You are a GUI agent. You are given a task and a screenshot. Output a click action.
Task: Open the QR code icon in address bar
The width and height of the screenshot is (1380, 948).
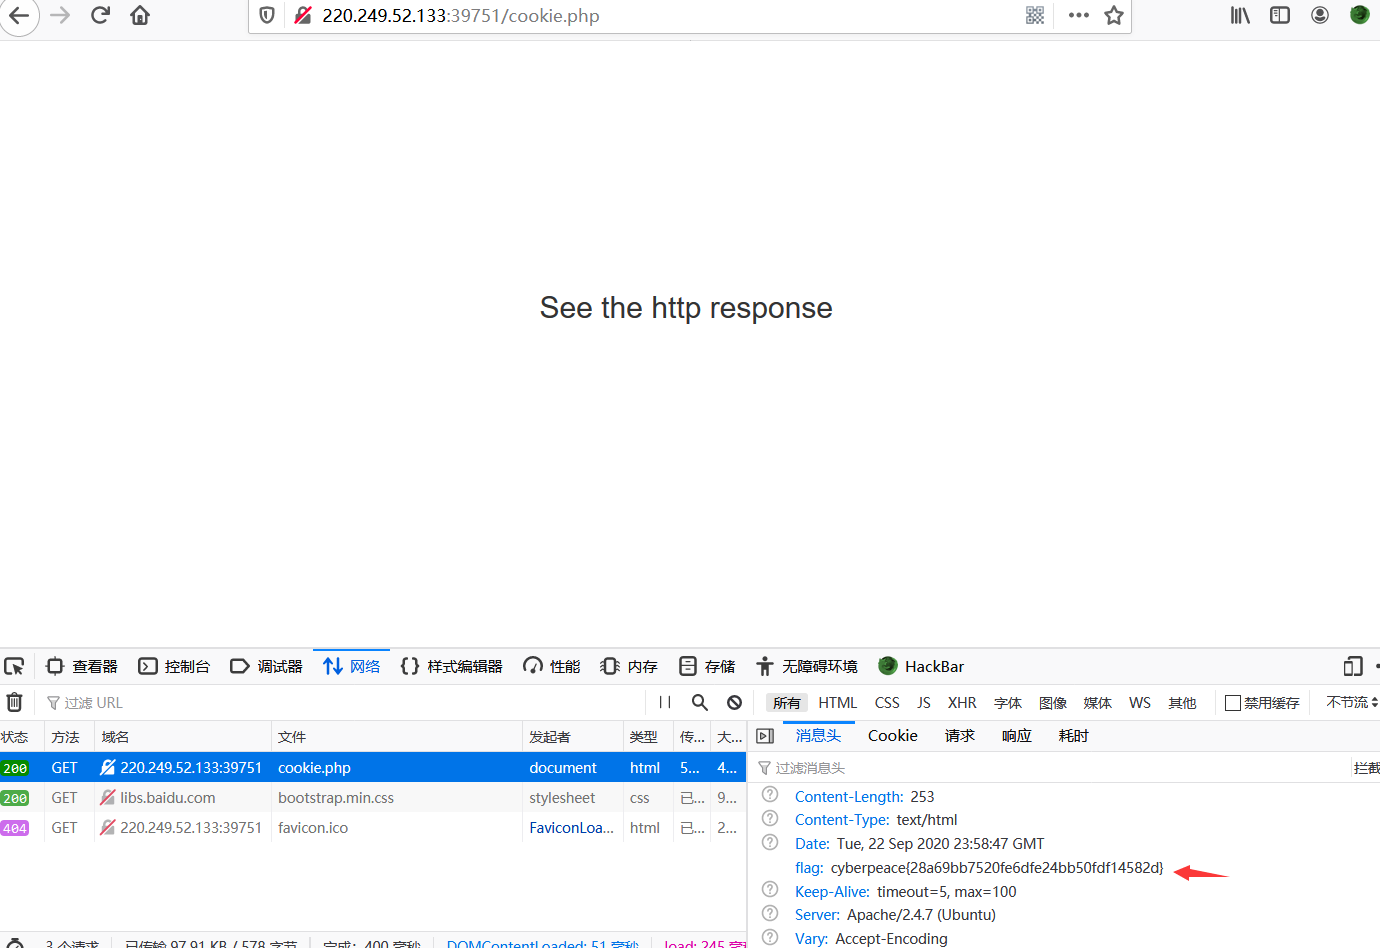(x=1035, y=15)
